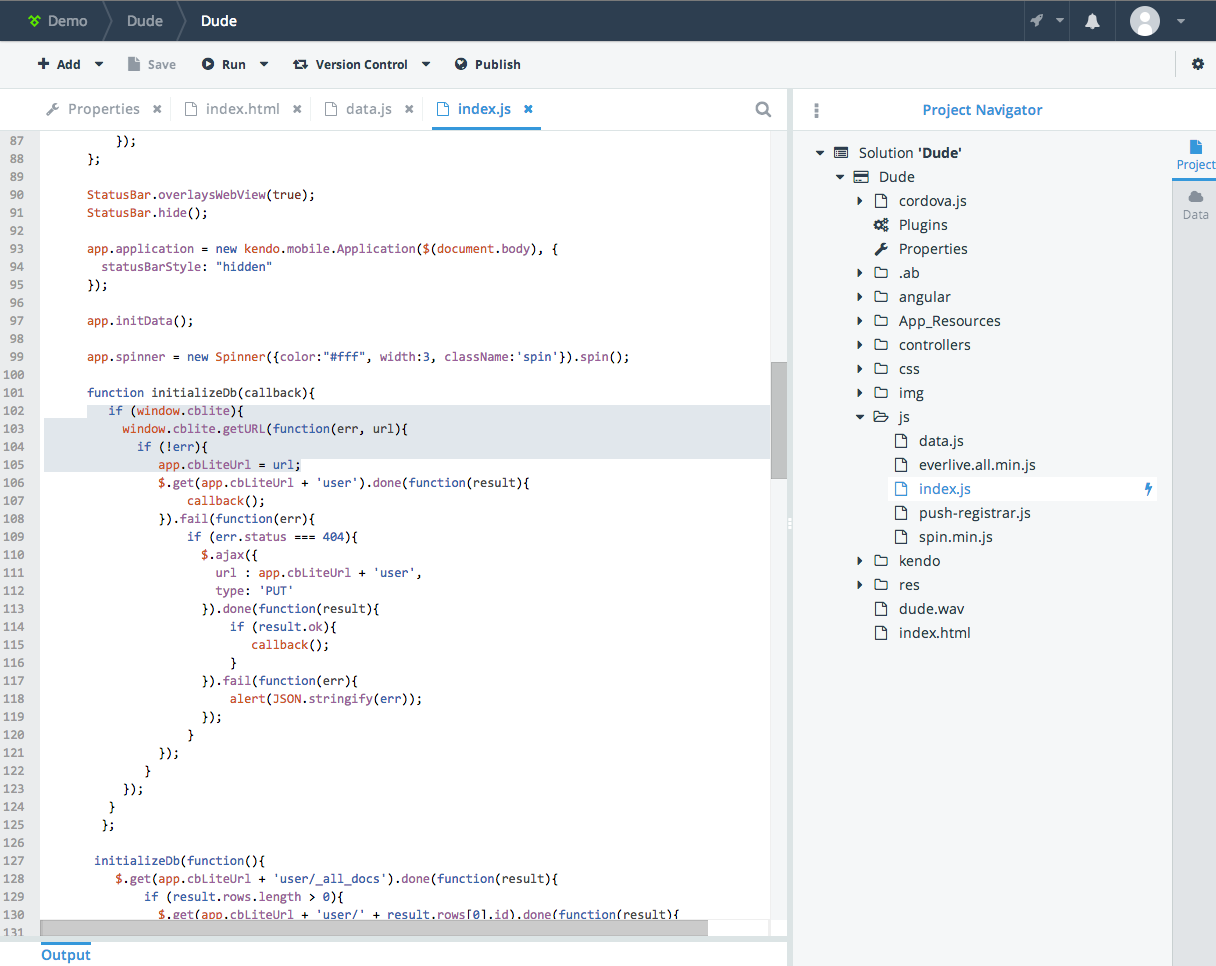Image resolution: width=1216 pixels, height=966 pixels.
Task: Go to Demo breadcrumb
Action: pyautogui.click(x=67, y=21)
